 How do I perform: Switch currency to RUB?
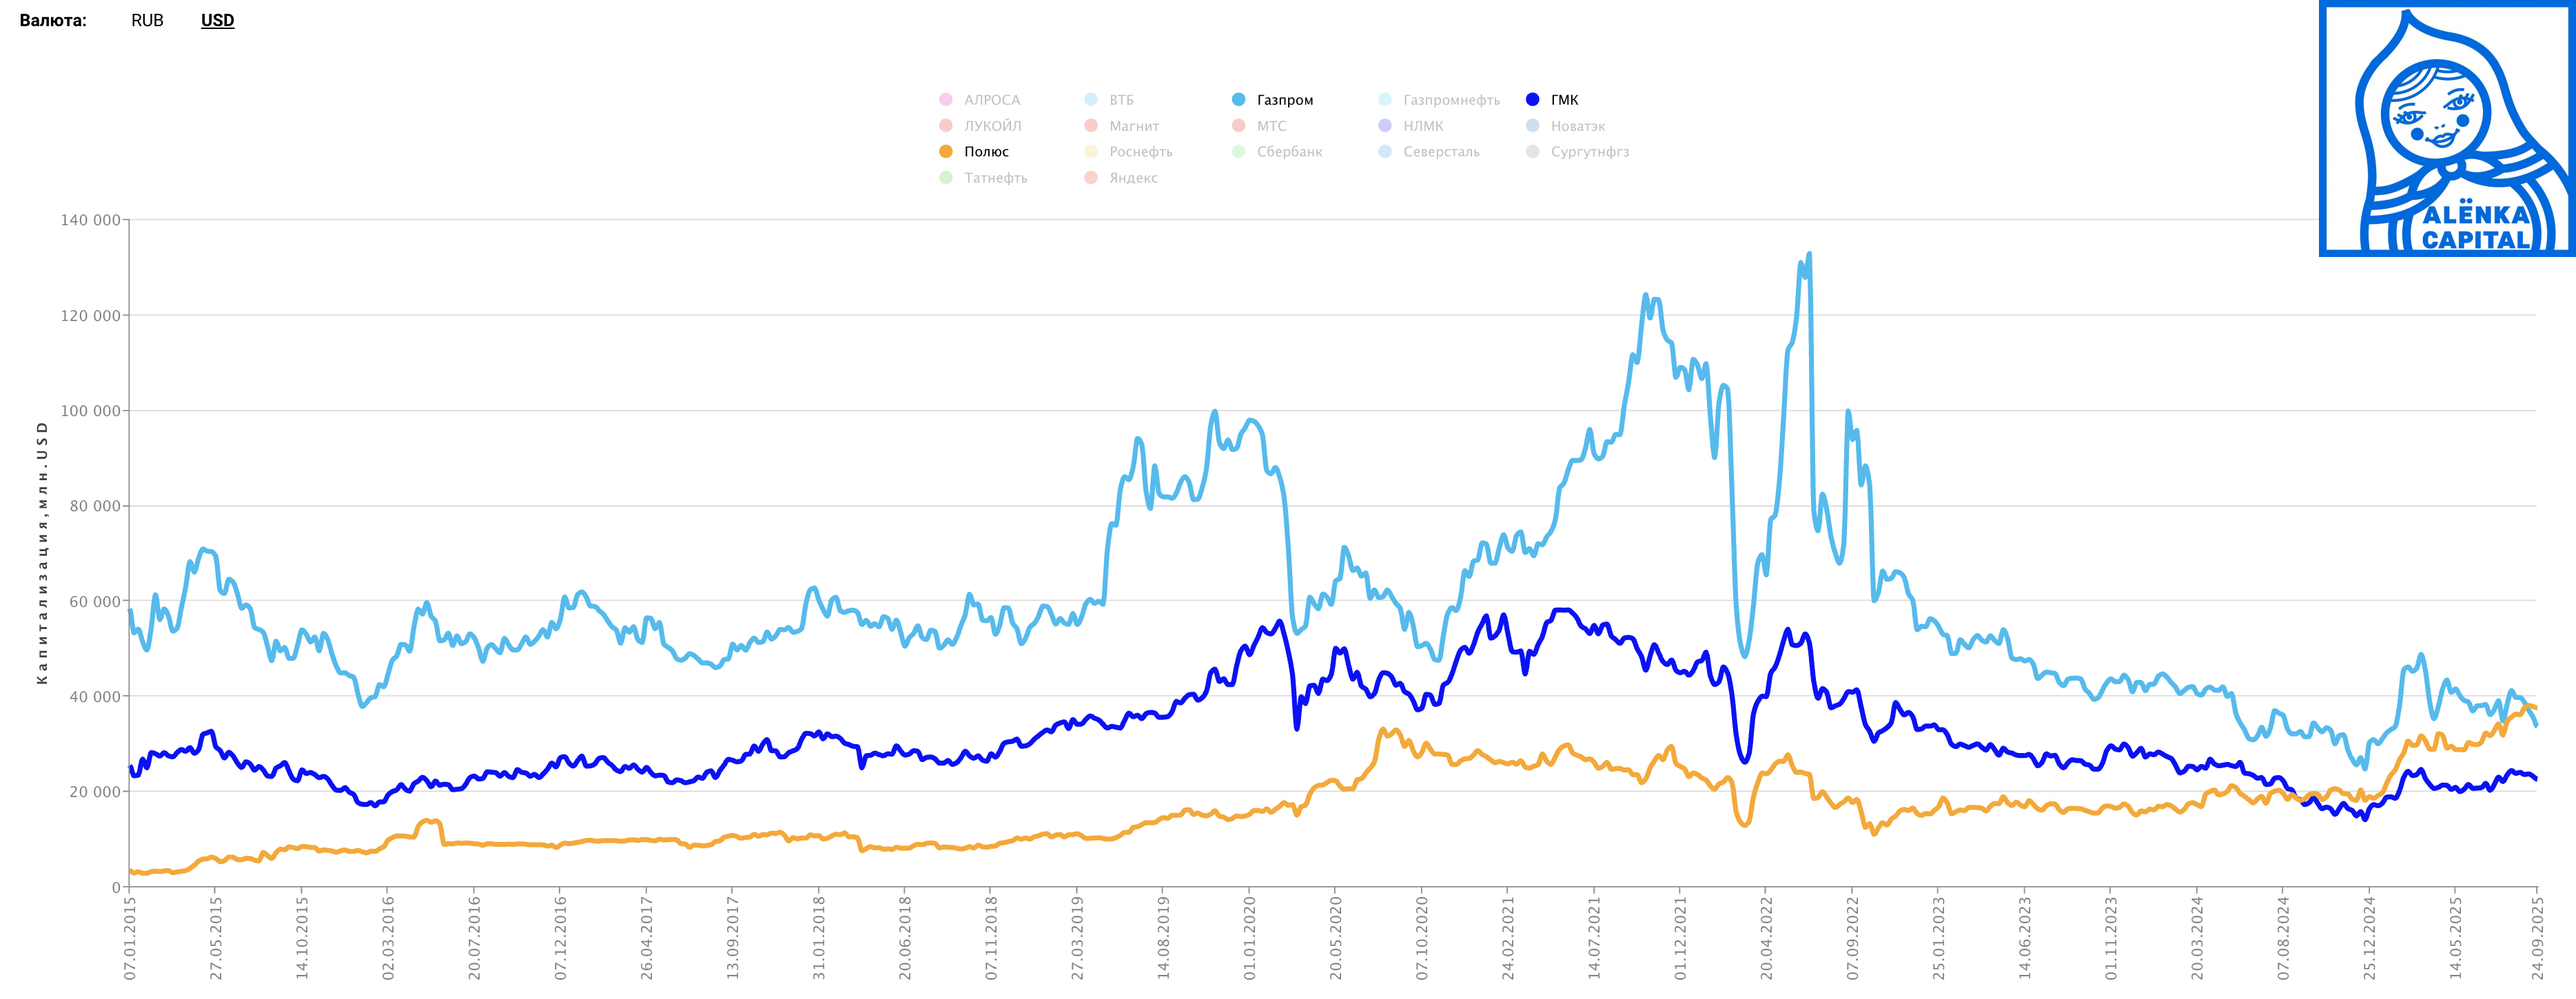pyautogui.click(x=147, y=20)
